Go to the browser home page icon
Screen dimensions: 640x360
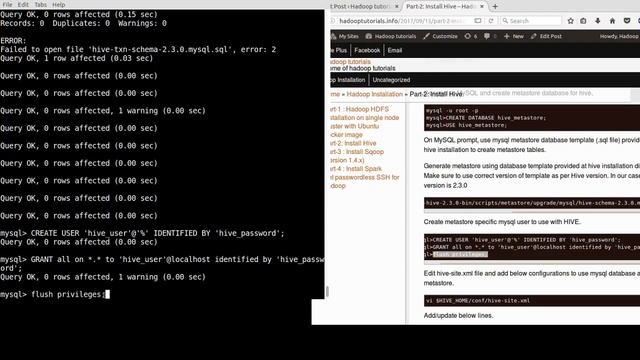pyautogui.click(x=612, y=21)
